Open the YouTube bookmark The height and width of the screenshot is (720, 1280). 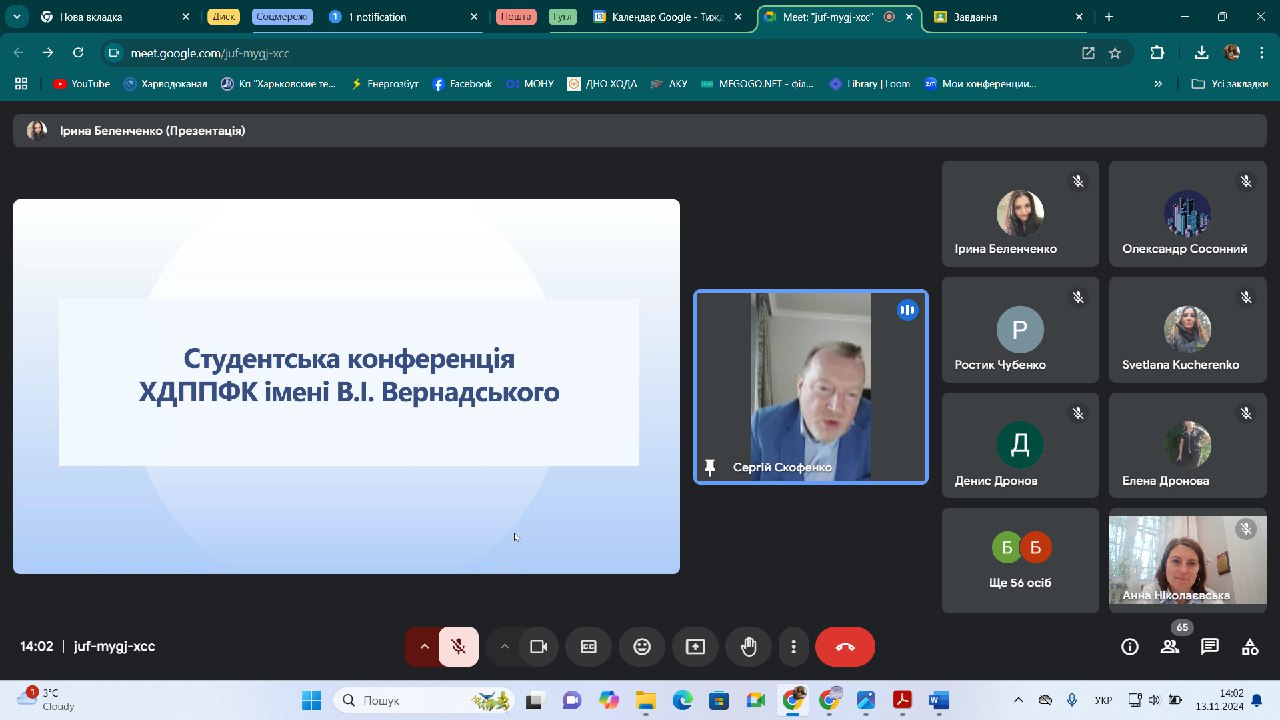(81, 84)
